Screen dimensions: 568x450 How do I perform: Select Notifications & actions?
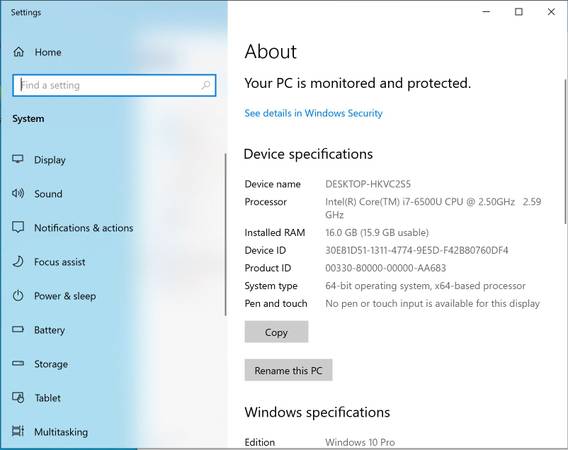(84, 228)
